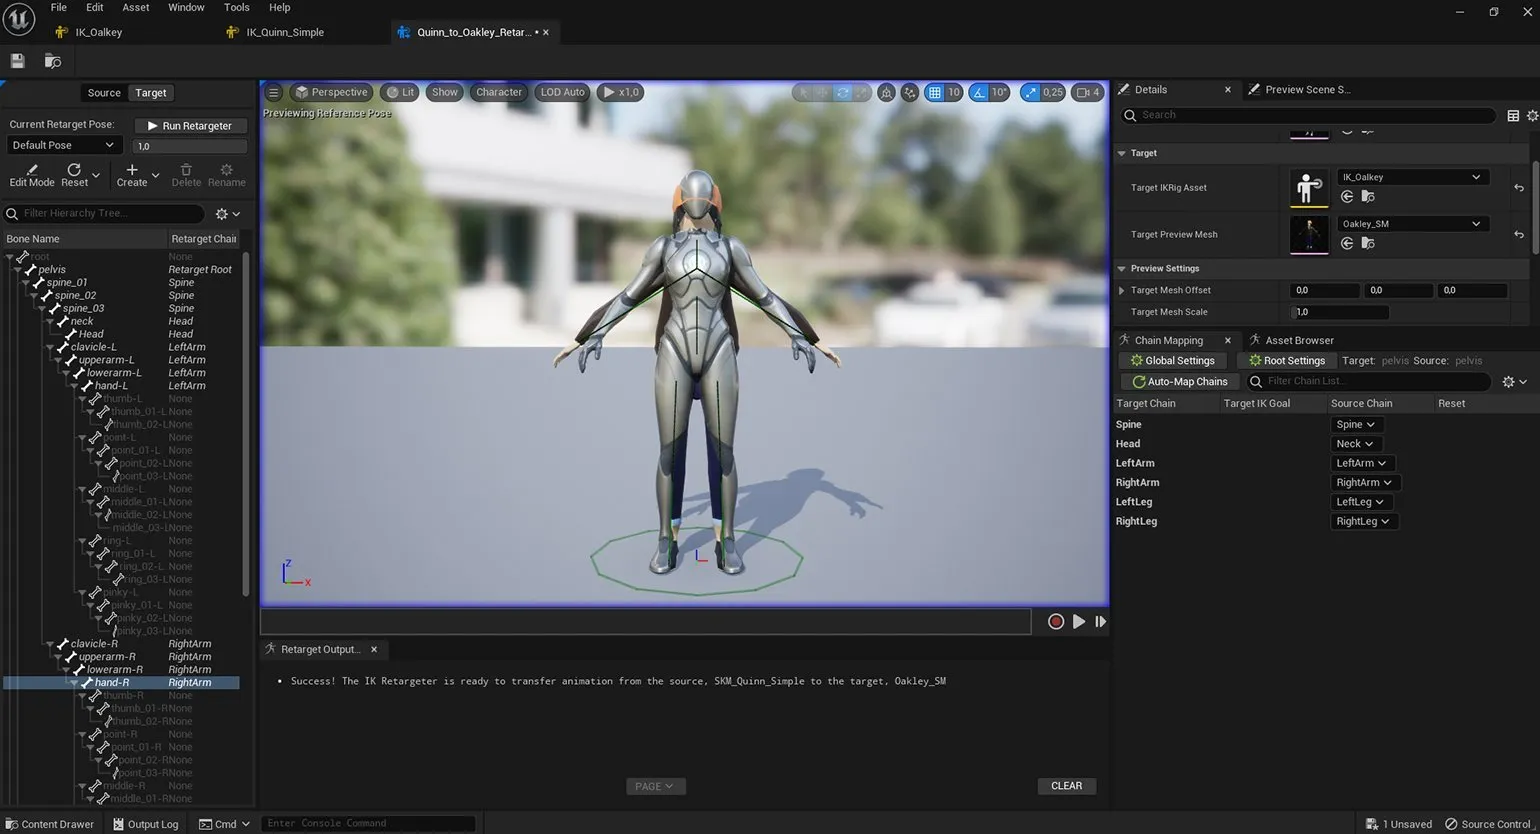Open the Spine source chain dropdown
Screen dimensions: 1540x834
point(1355,424)
